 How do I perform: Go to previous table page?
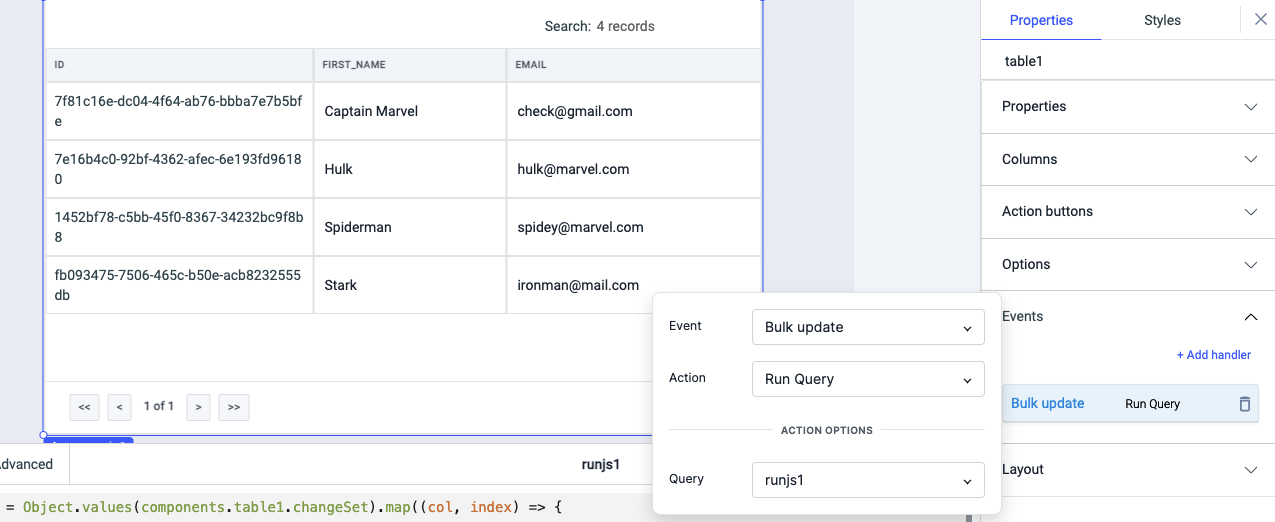(120, 407)
